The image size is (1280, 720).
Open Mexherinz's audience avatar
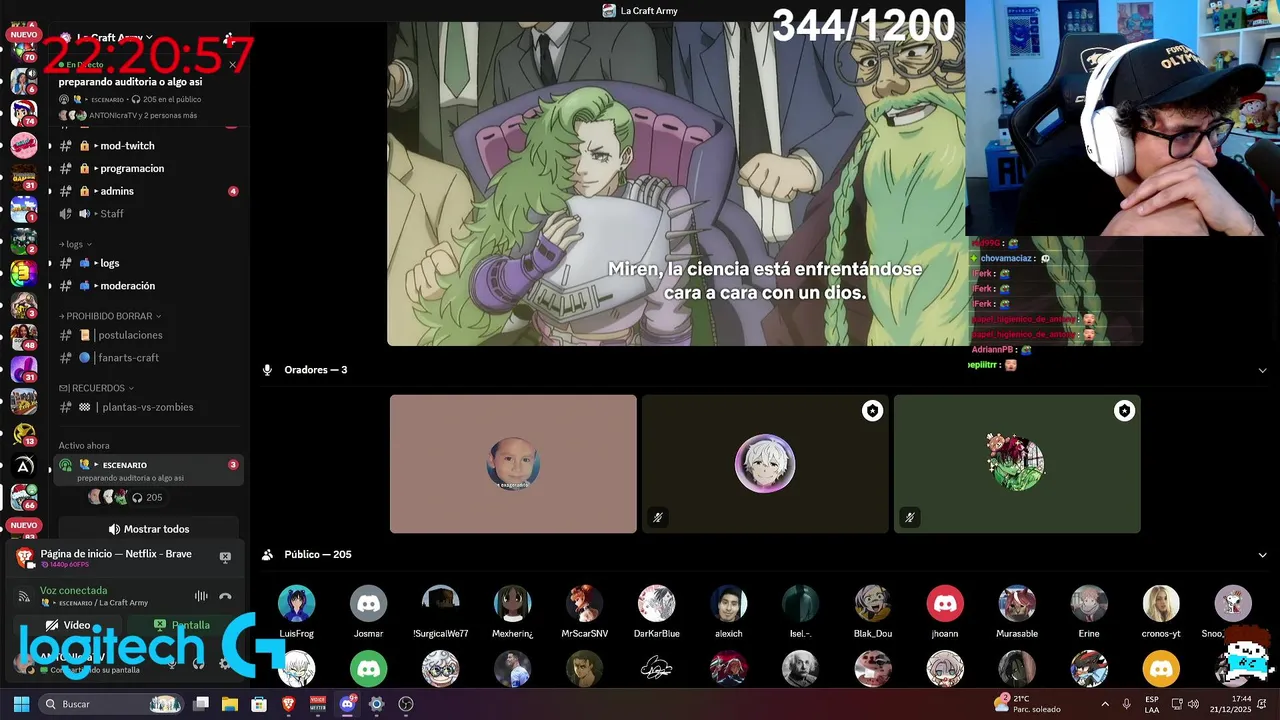click(x=512, y=603)
